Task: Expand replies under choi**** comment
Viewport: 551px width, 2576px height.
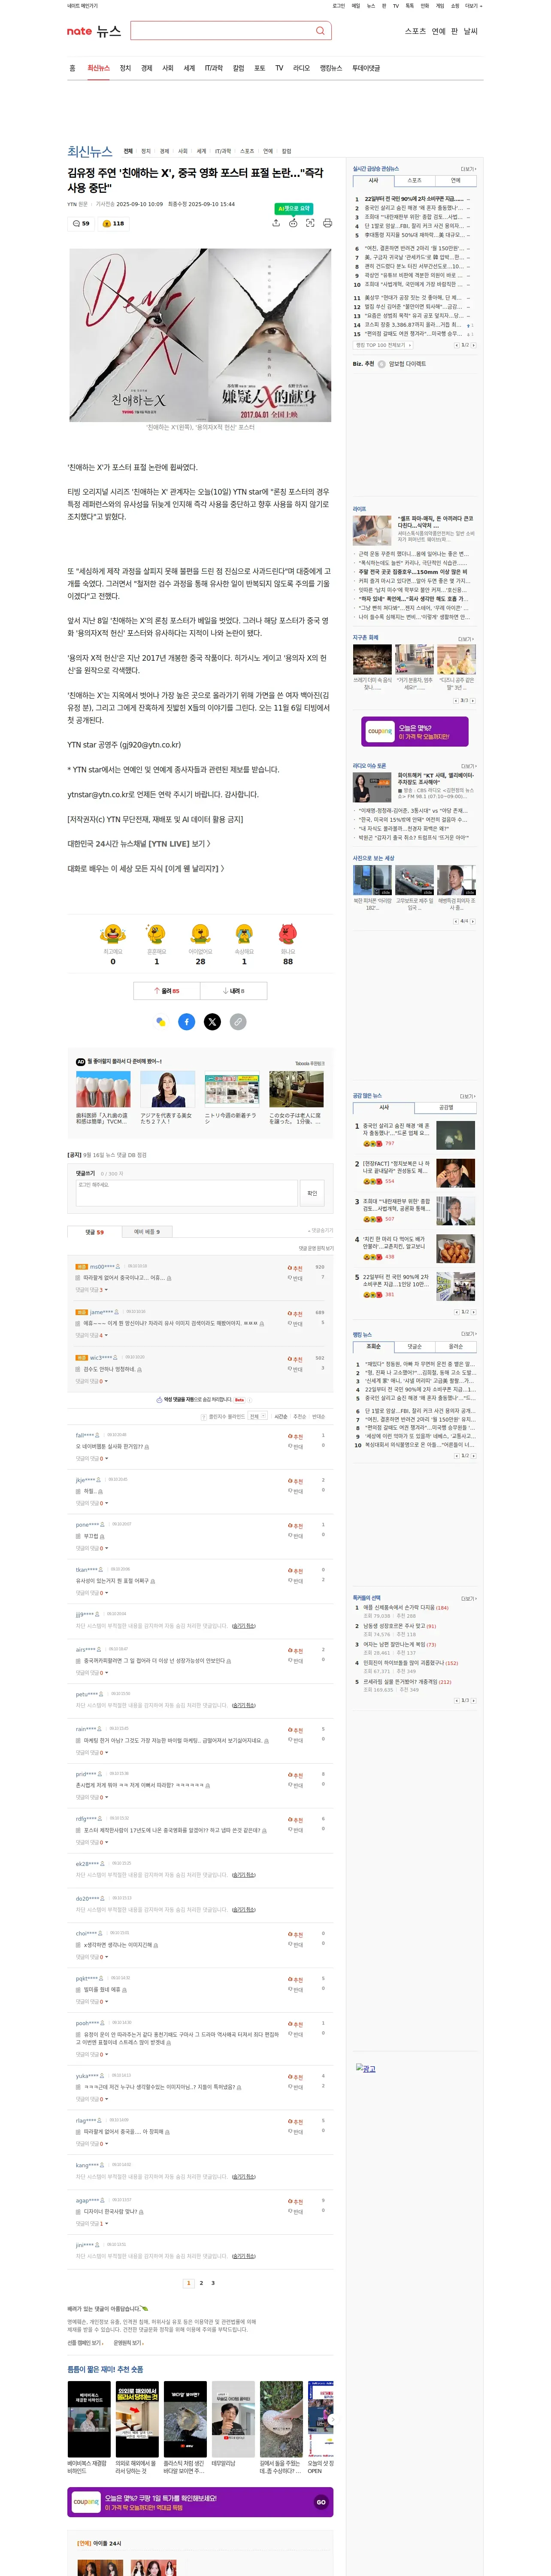Action: pyautogui.click(x=91, y=1956)
